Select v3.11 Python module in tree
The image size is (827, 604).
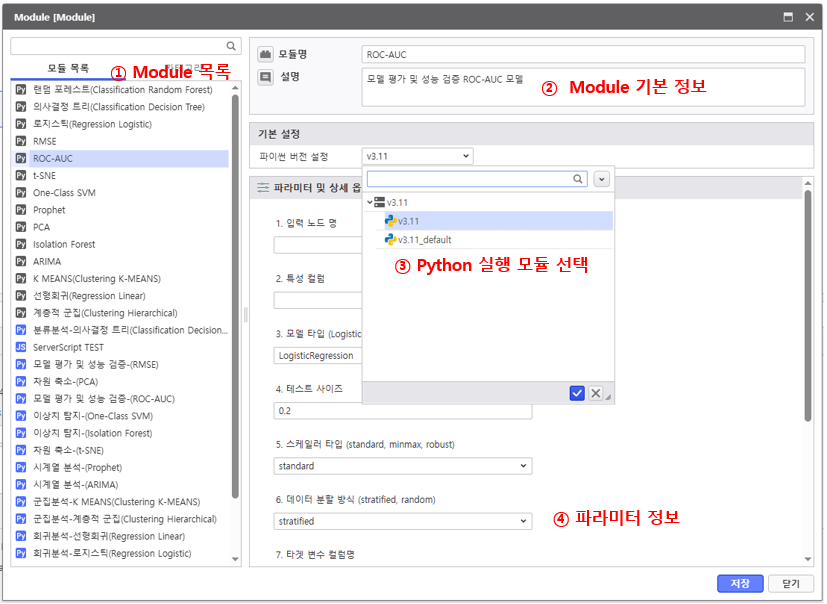408,221
